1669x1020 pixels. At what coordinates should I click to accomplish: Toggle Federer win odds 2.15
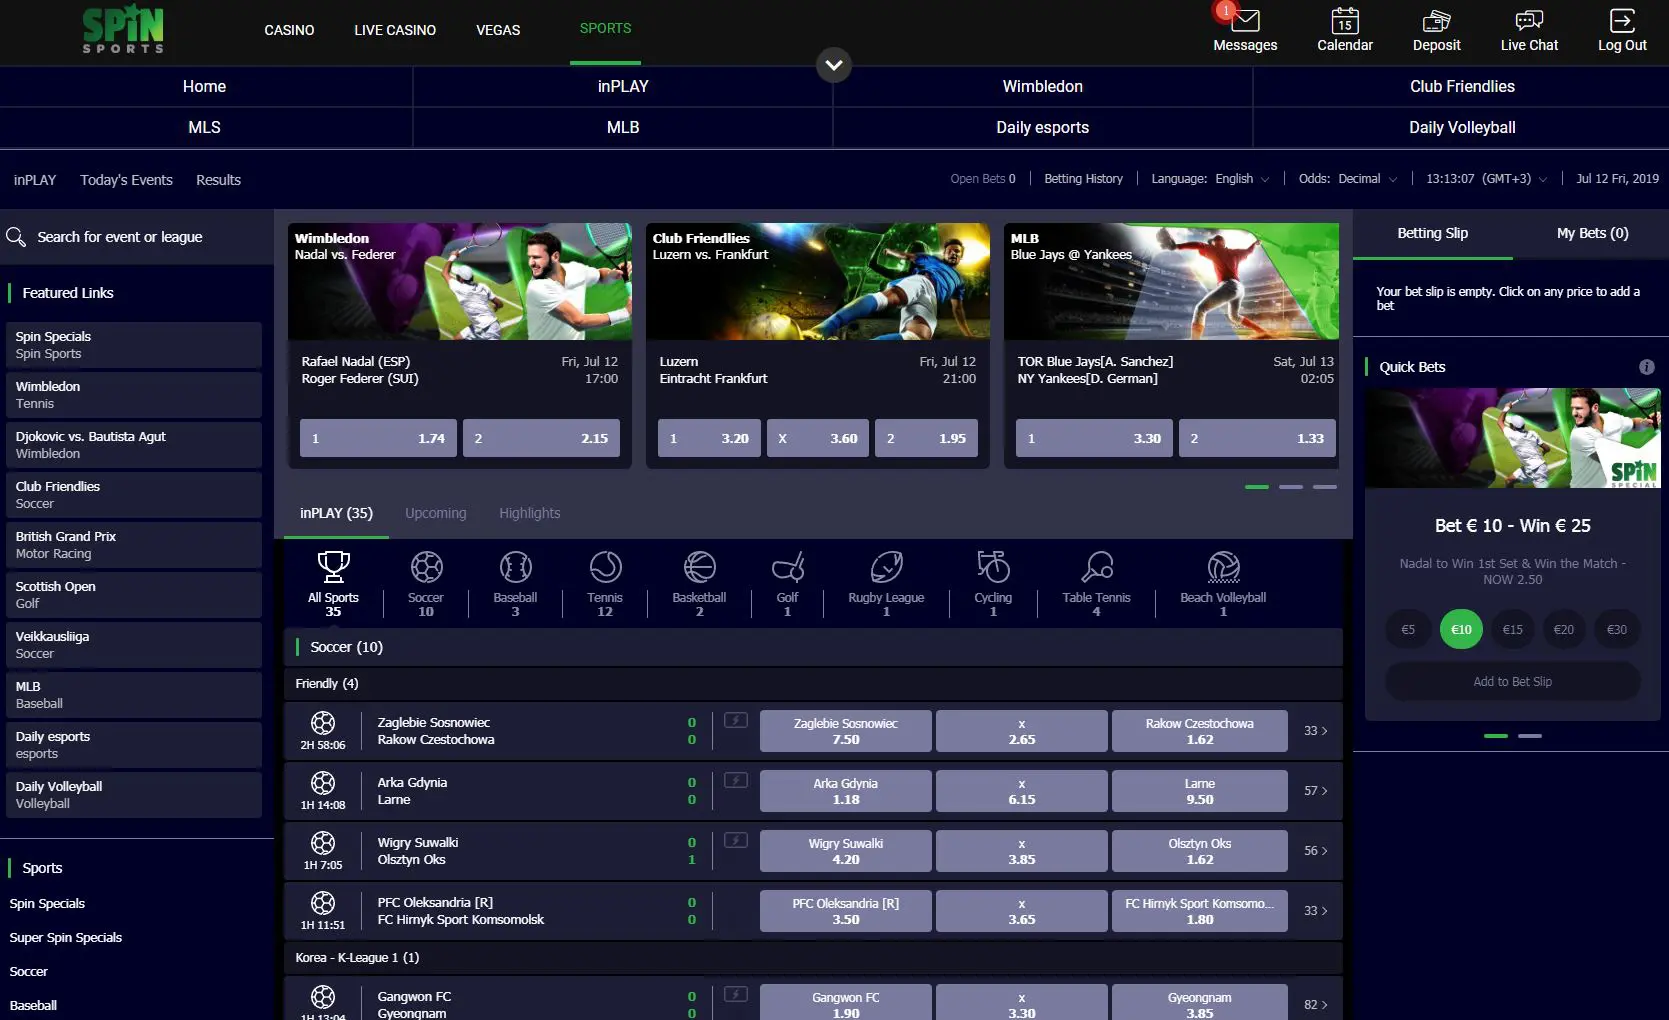[x=541, y=438]
